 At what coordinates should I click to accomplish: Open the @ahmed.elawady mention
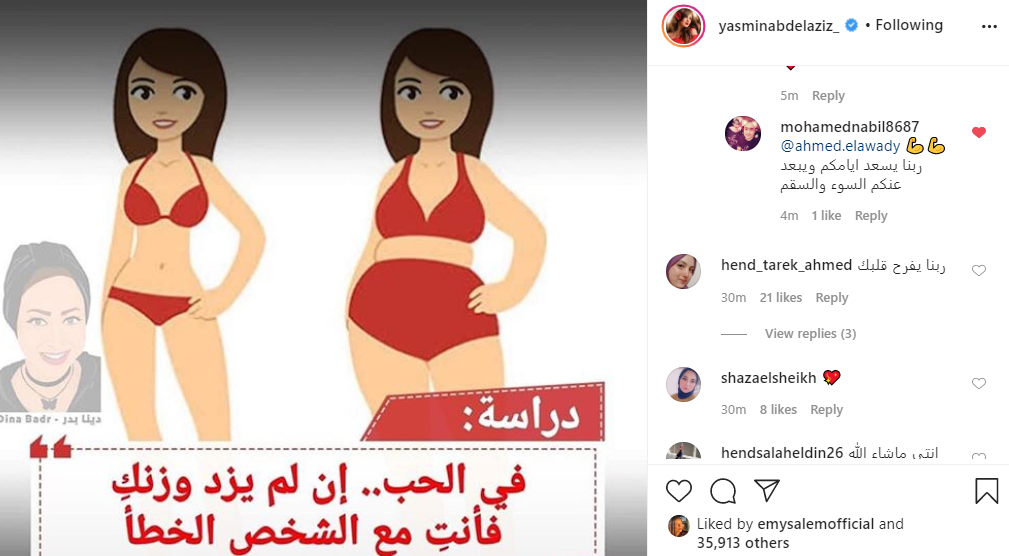[x=840, y=146]
